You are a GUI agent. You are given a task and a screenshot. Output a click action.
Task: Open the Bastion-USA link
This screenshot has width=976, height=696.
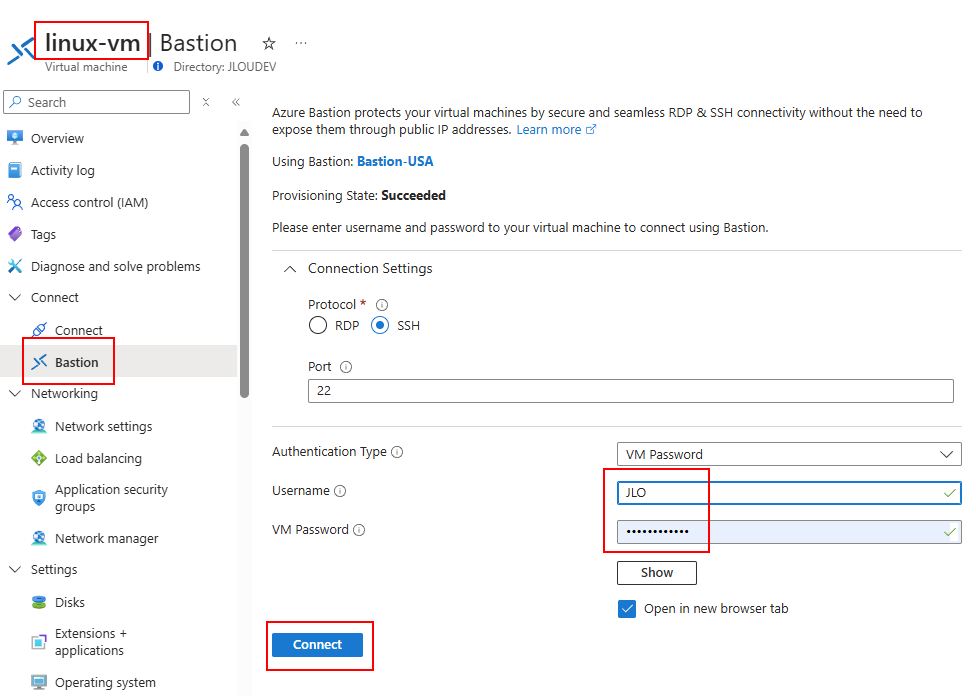pos(395,161)
